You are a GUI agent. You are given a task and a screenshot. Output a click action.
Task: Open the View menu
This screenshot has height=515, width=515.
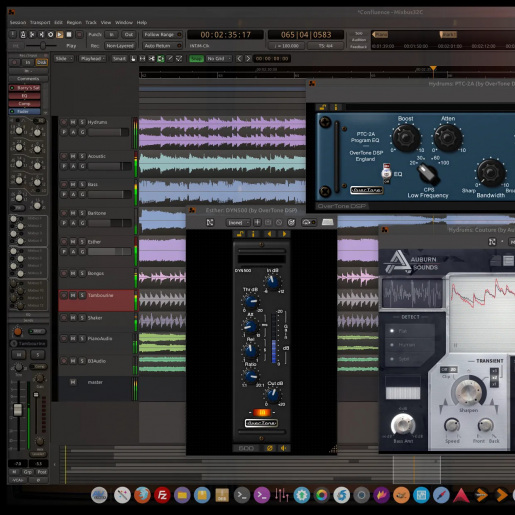tap(106, 23)
